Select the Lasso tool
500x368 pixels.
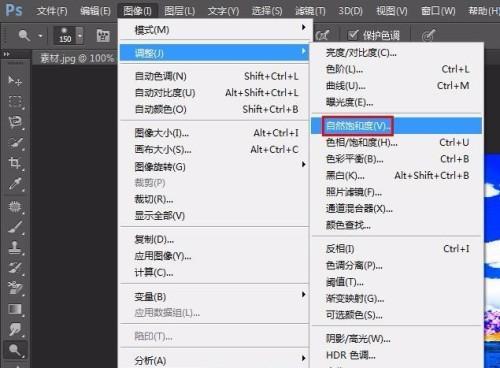(x=15, y=122)
